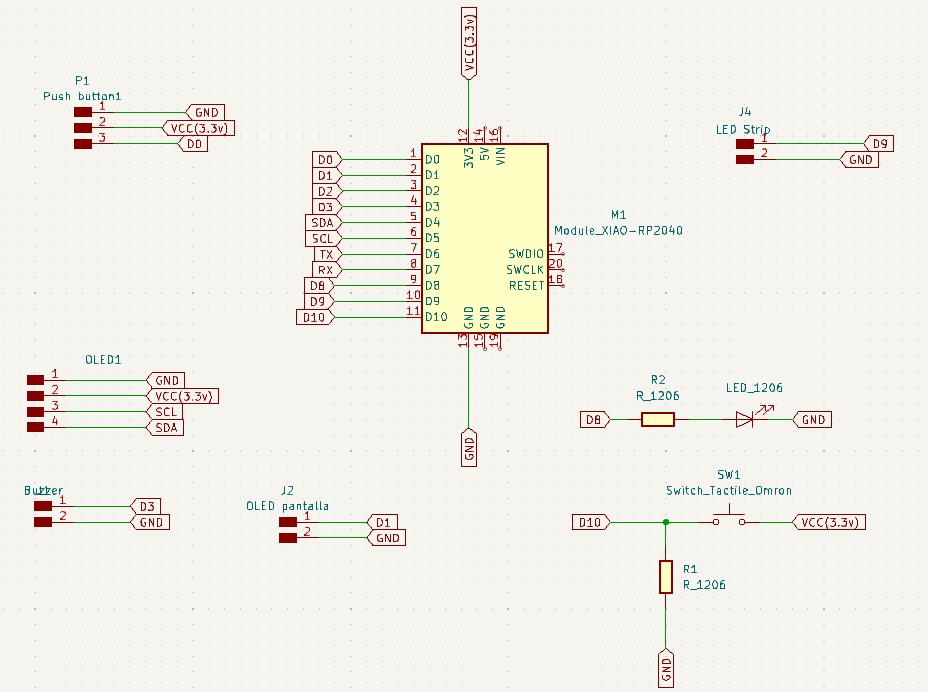Select GND label on OLED pantalla connector
928x692 pixels.
pos(386,538)
